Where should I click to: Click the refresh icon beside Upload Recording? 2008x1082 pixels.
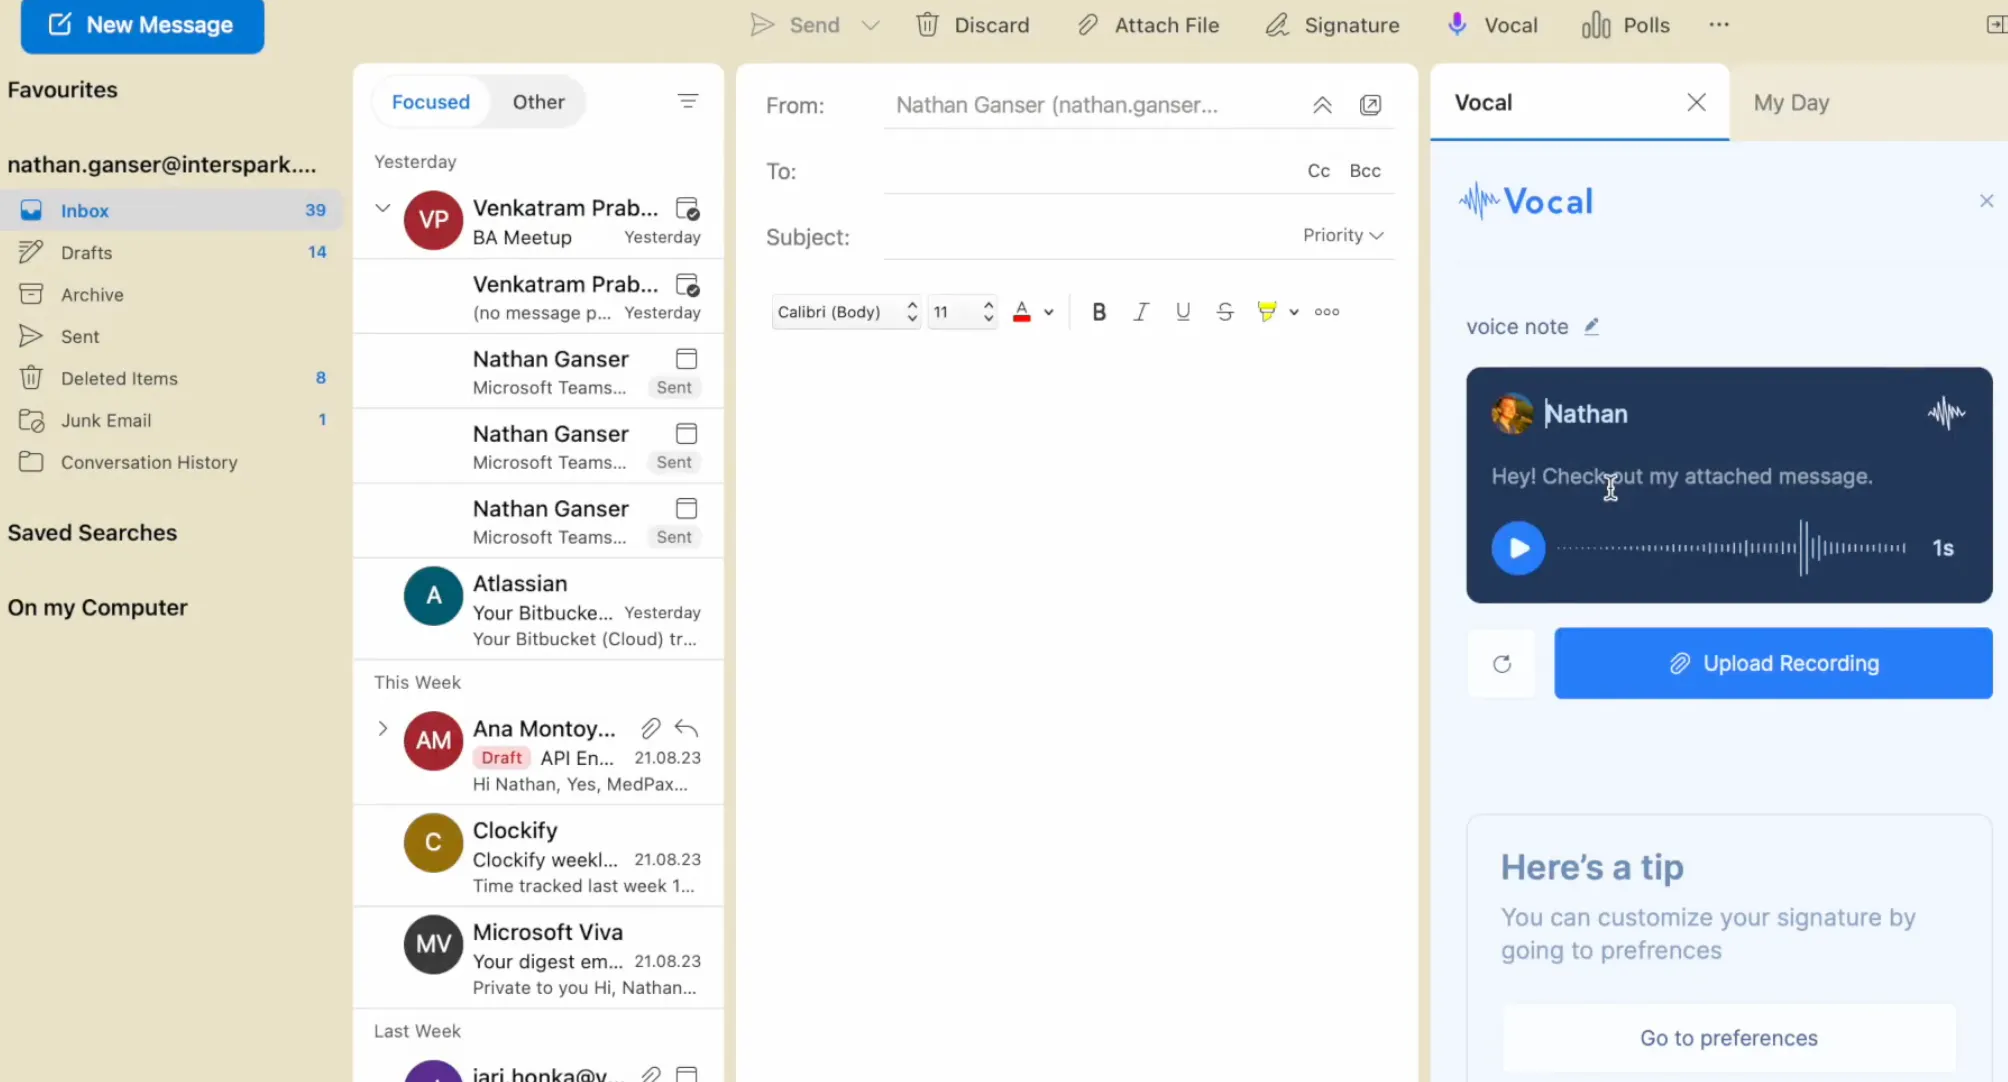click(x=1501, y=664)
